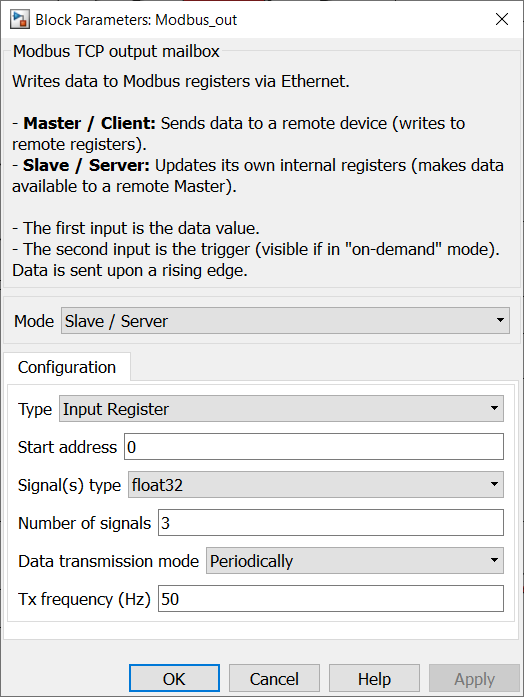Screen dimensions: 524x697
Task: Click the Apply button
Action: pyautogui.click(x=474, y=679)
